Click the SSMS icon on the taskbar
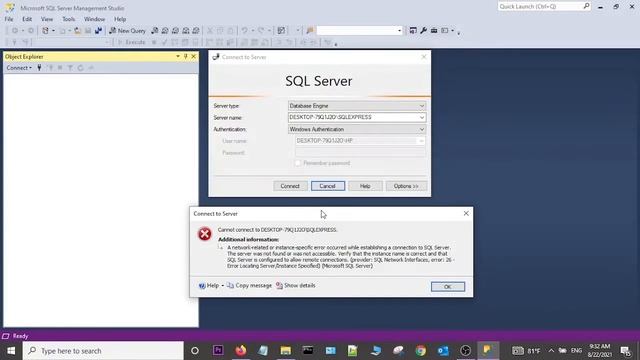This screenshot has width=640, height=360. click(488, 351)
